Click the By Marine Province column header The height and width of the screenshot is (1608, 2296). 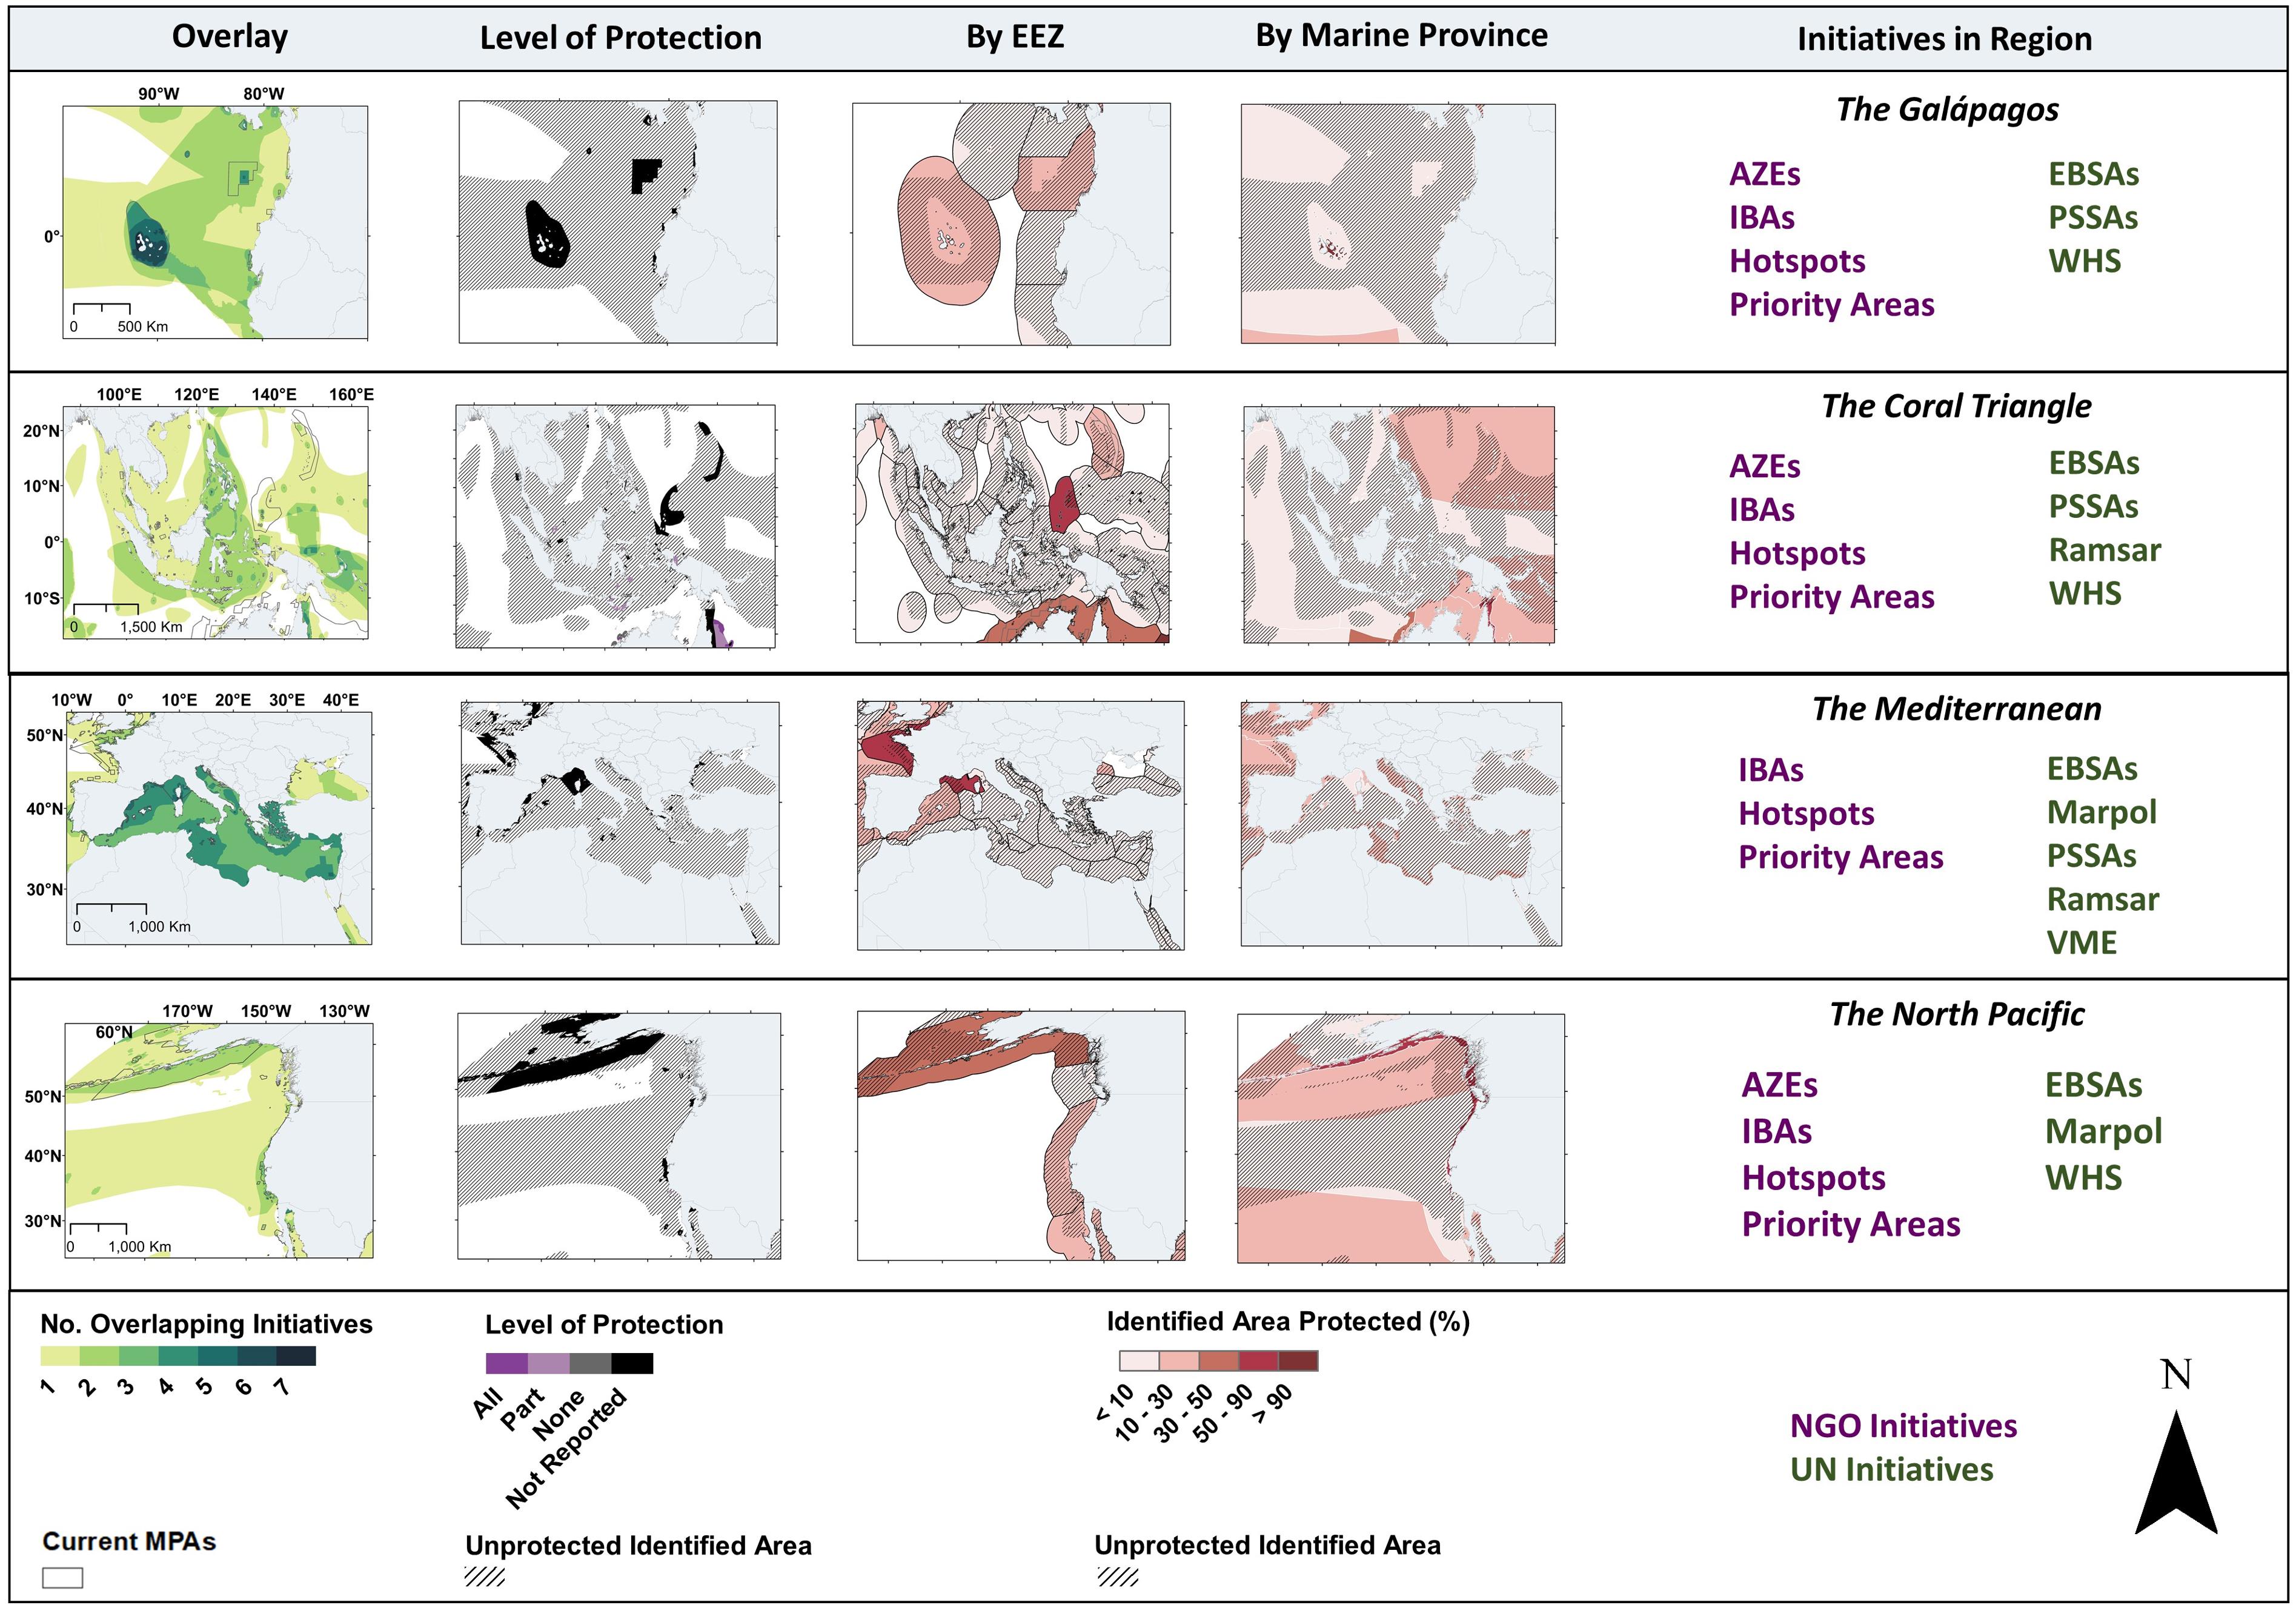pos(1401,36)
